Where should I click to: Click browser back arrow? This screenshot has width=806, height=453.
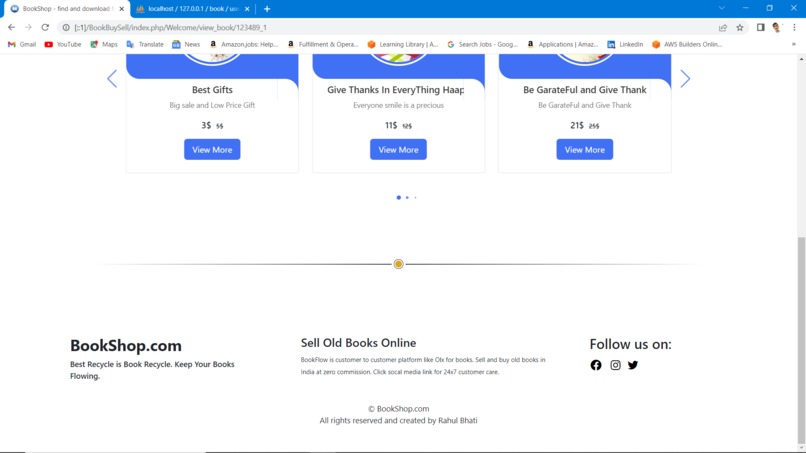[x=11, y=27]
